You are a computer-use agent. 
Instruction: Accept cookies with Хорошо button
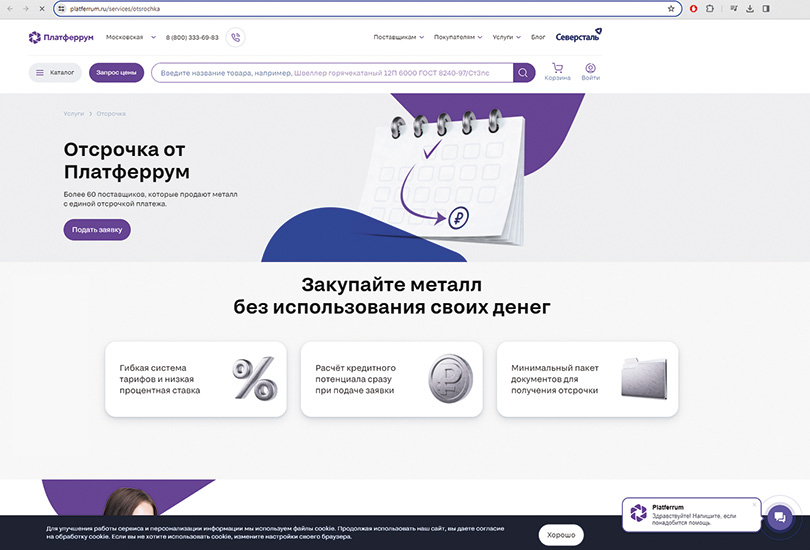tap(561, 535)
